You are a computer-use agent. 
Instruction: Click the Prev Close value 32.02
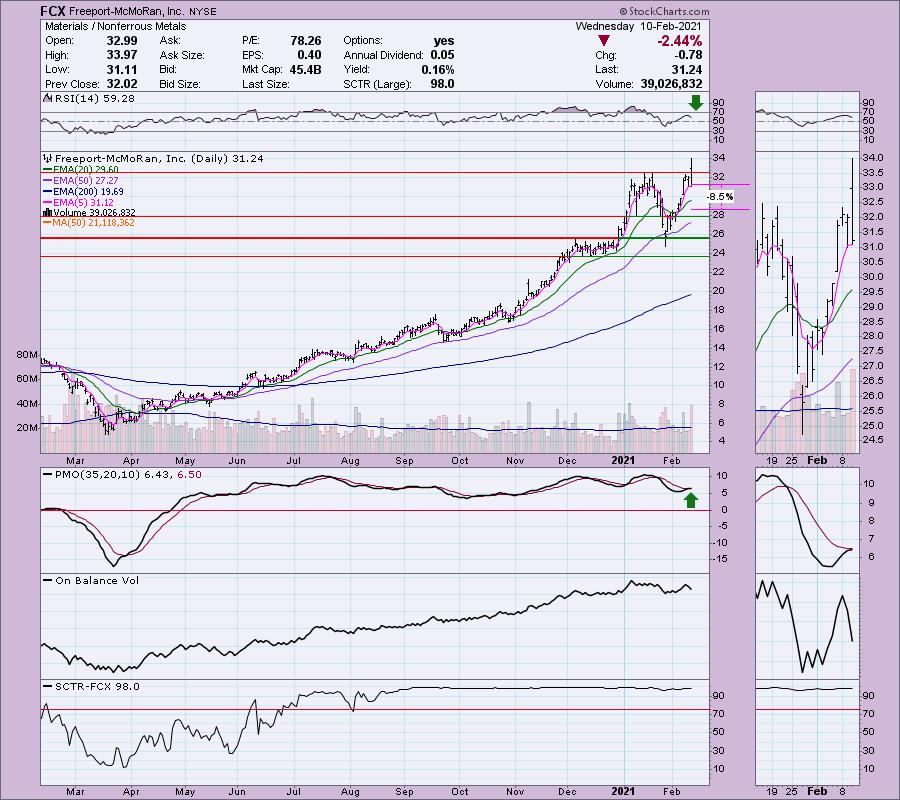point(122,84)
